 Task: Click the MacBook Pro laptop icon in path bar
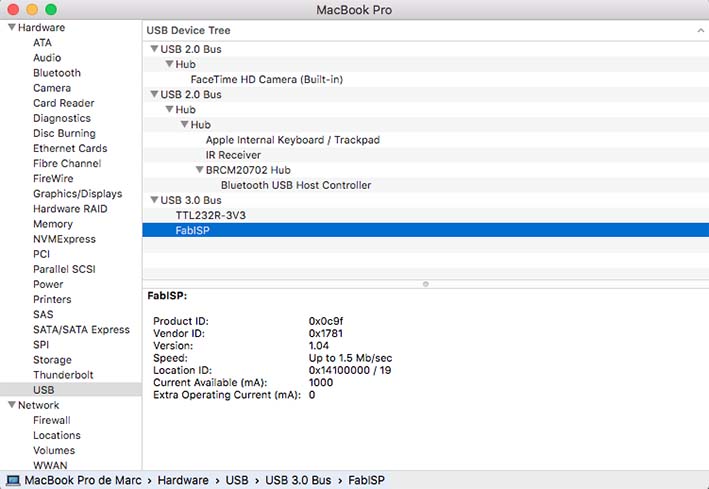[x=13, y=480]
